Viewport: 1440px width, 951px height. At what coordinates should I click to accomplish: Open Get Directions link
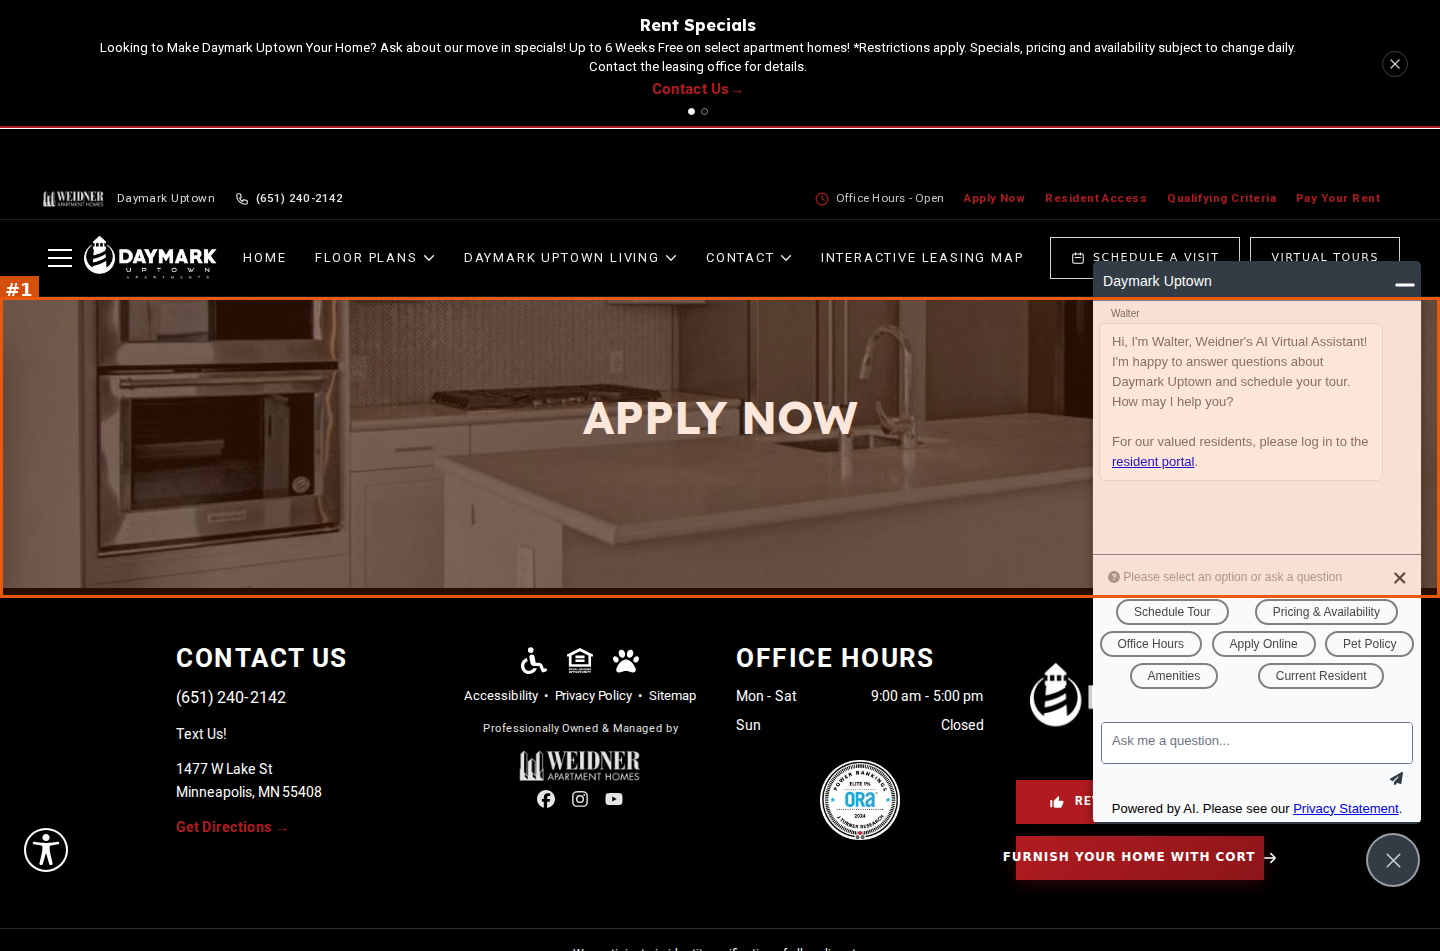pos(232,827)
